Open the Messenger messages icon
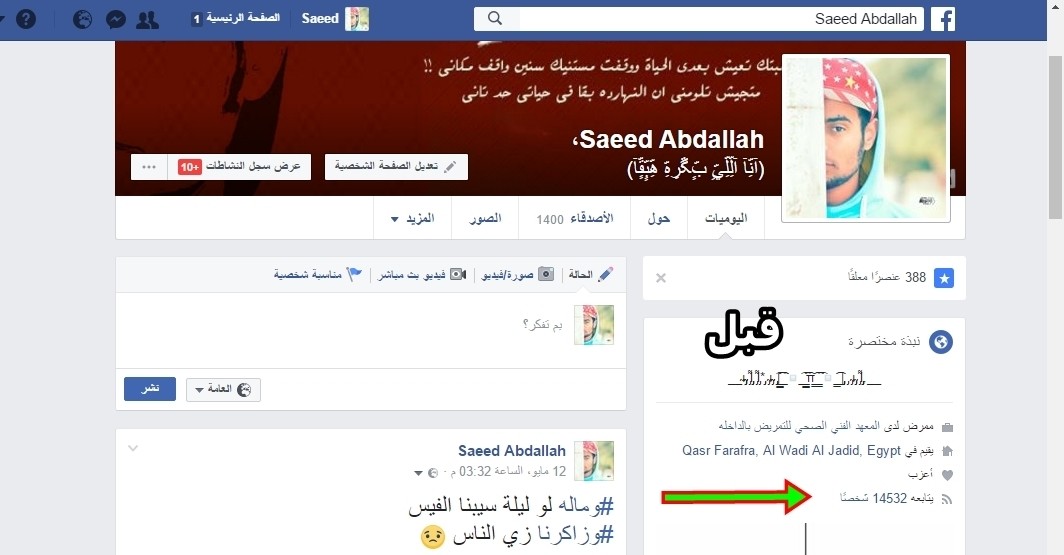This screenshot has width=1064, height=555. (116, 20)
